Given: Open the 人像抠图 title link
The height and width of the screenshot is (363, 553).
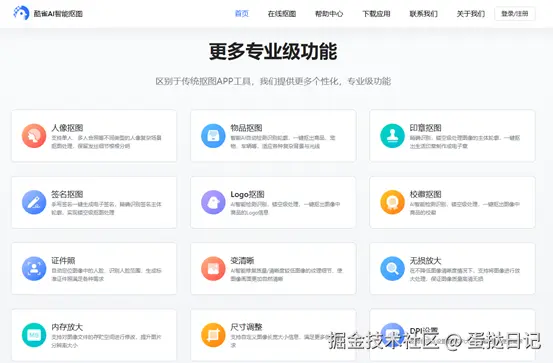Looking at the screenshot, I should coord(67,128).
